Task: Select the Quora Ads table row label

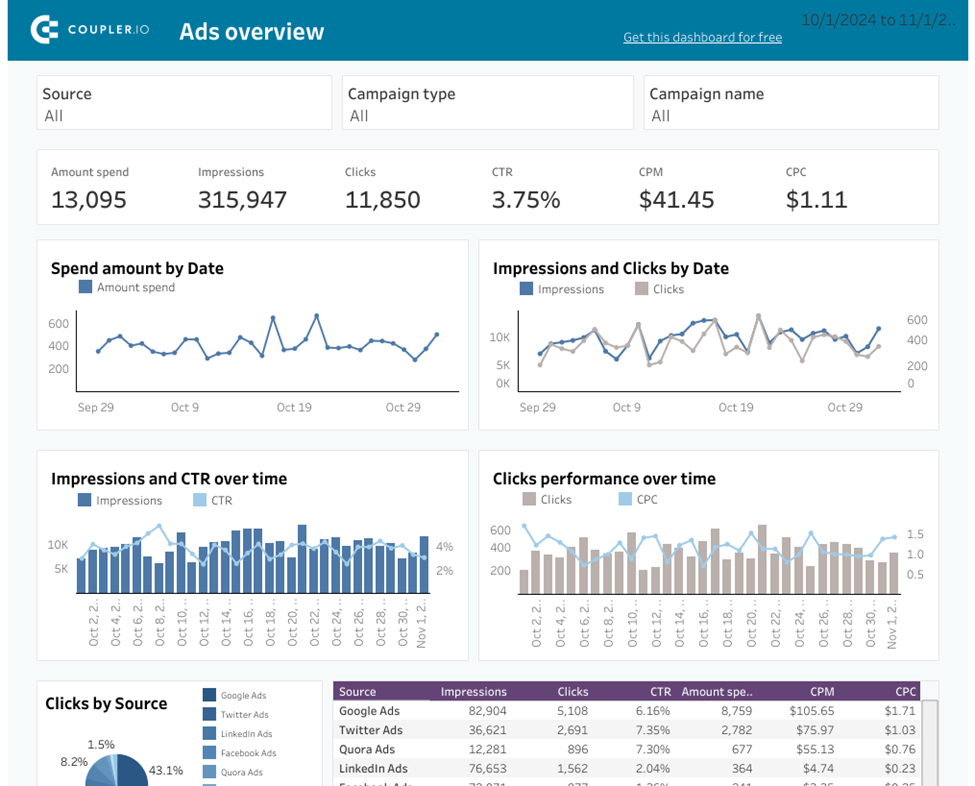Action: [367, 749]
